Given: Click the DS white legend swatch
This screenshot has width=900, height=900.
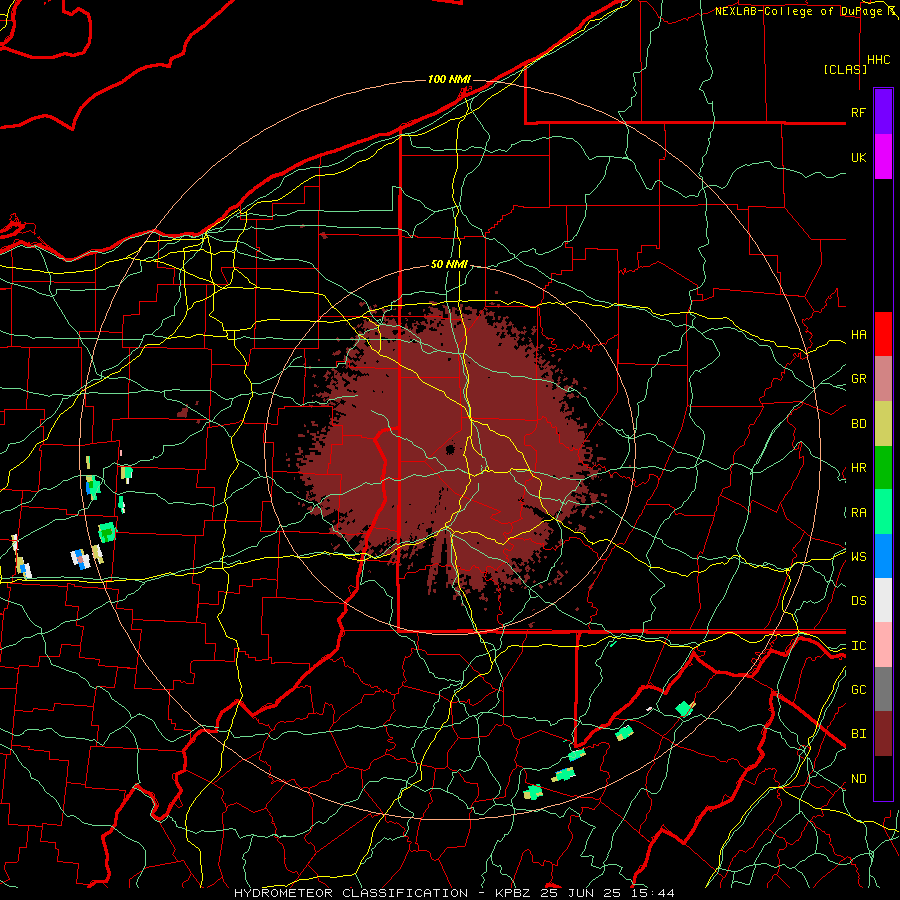Looking at the screenshot, I should point(883,600).
